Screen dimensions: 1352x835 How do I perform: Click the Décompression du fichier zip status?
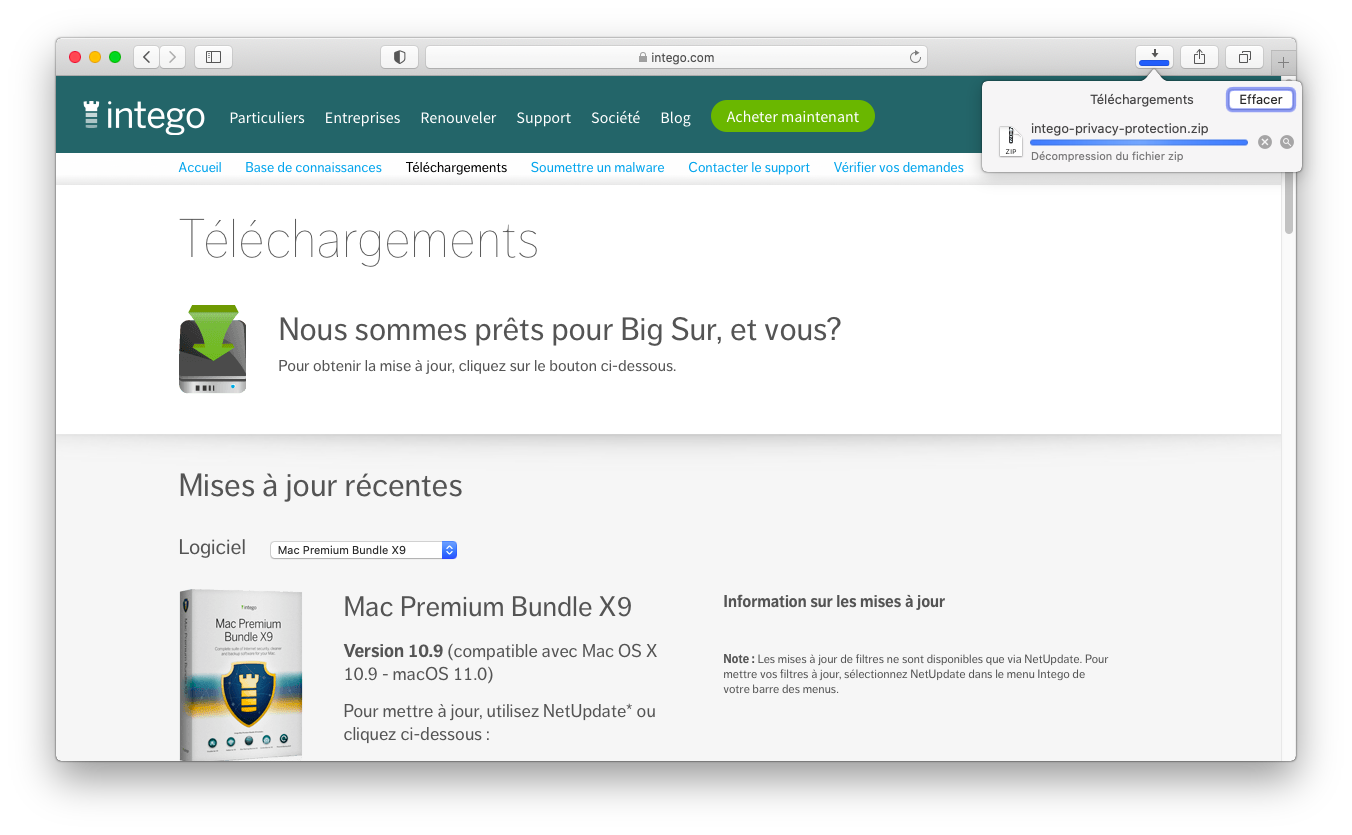point(1107,156)
